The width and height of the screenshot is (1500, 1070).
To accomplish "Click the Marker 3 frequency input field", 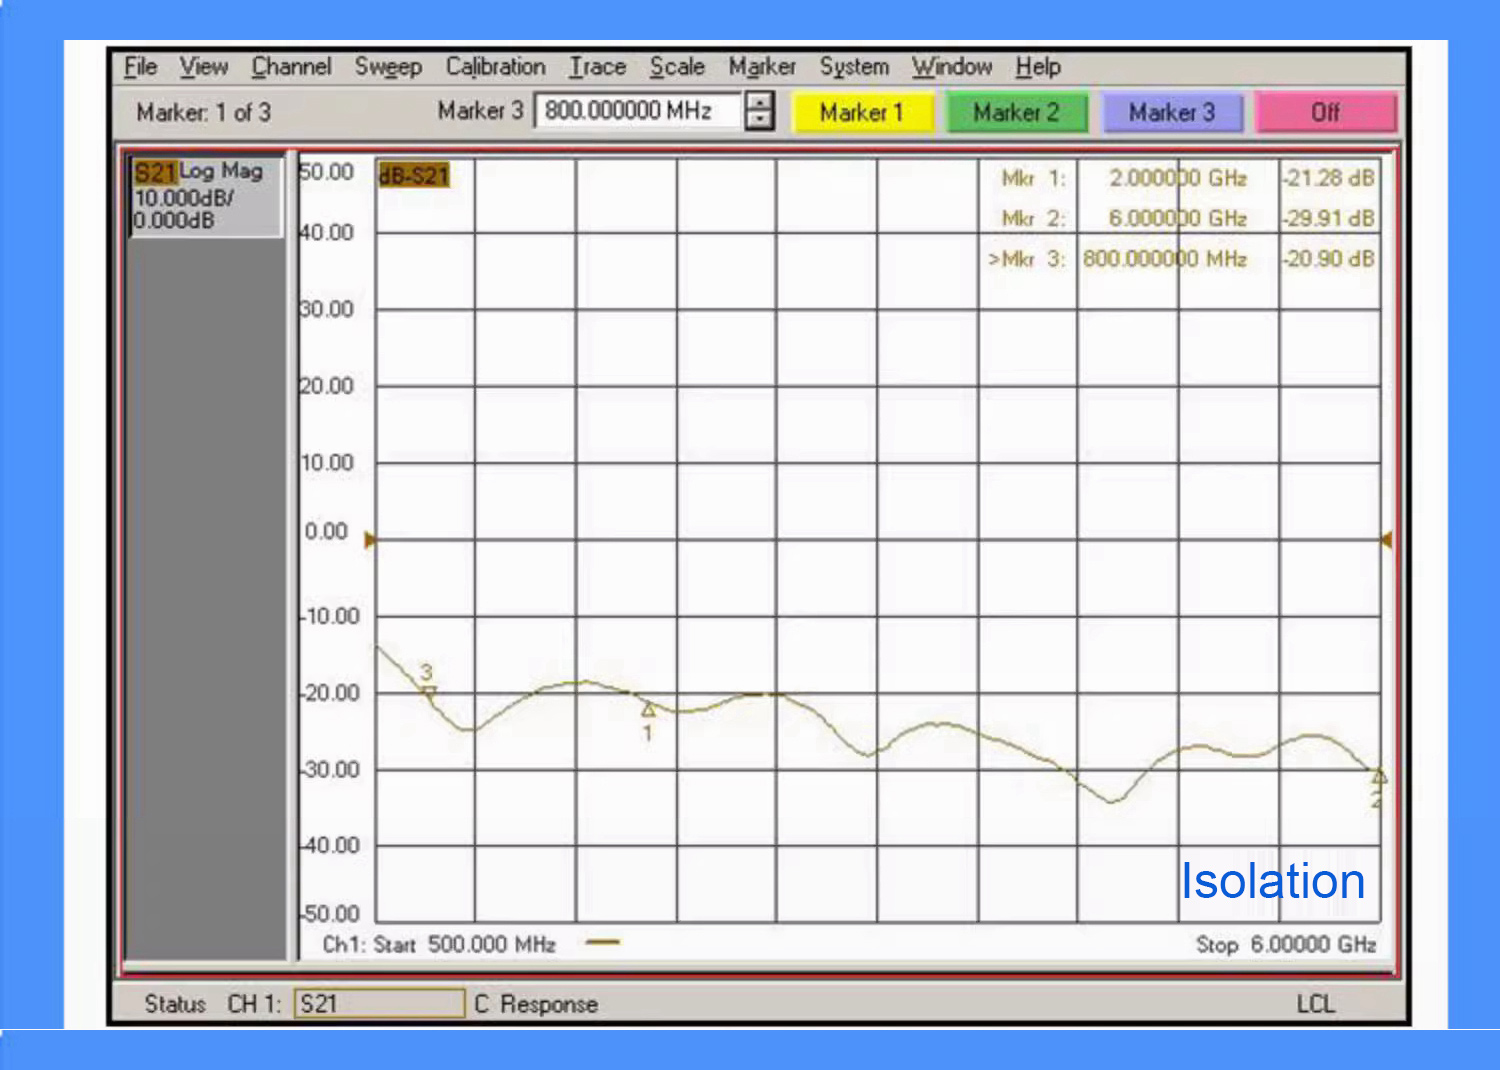I will (x=638, y=110).
